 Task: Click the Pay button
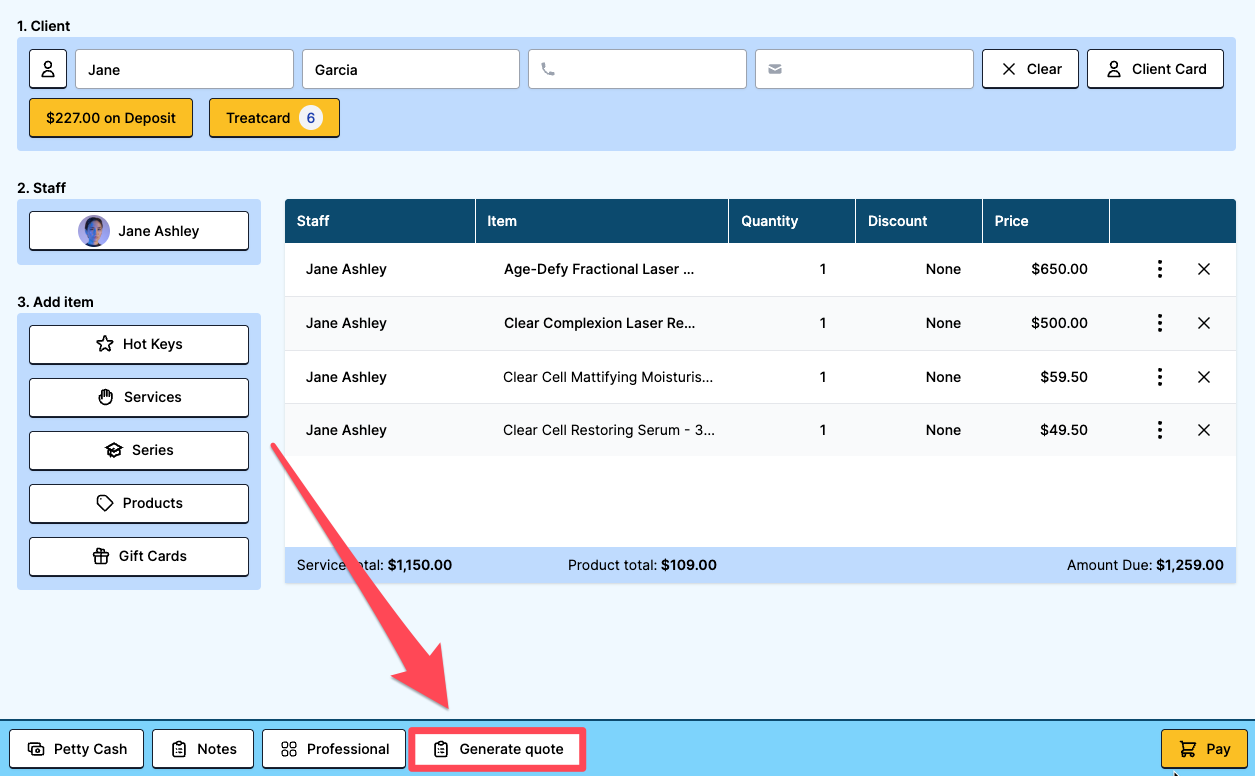1204,749
